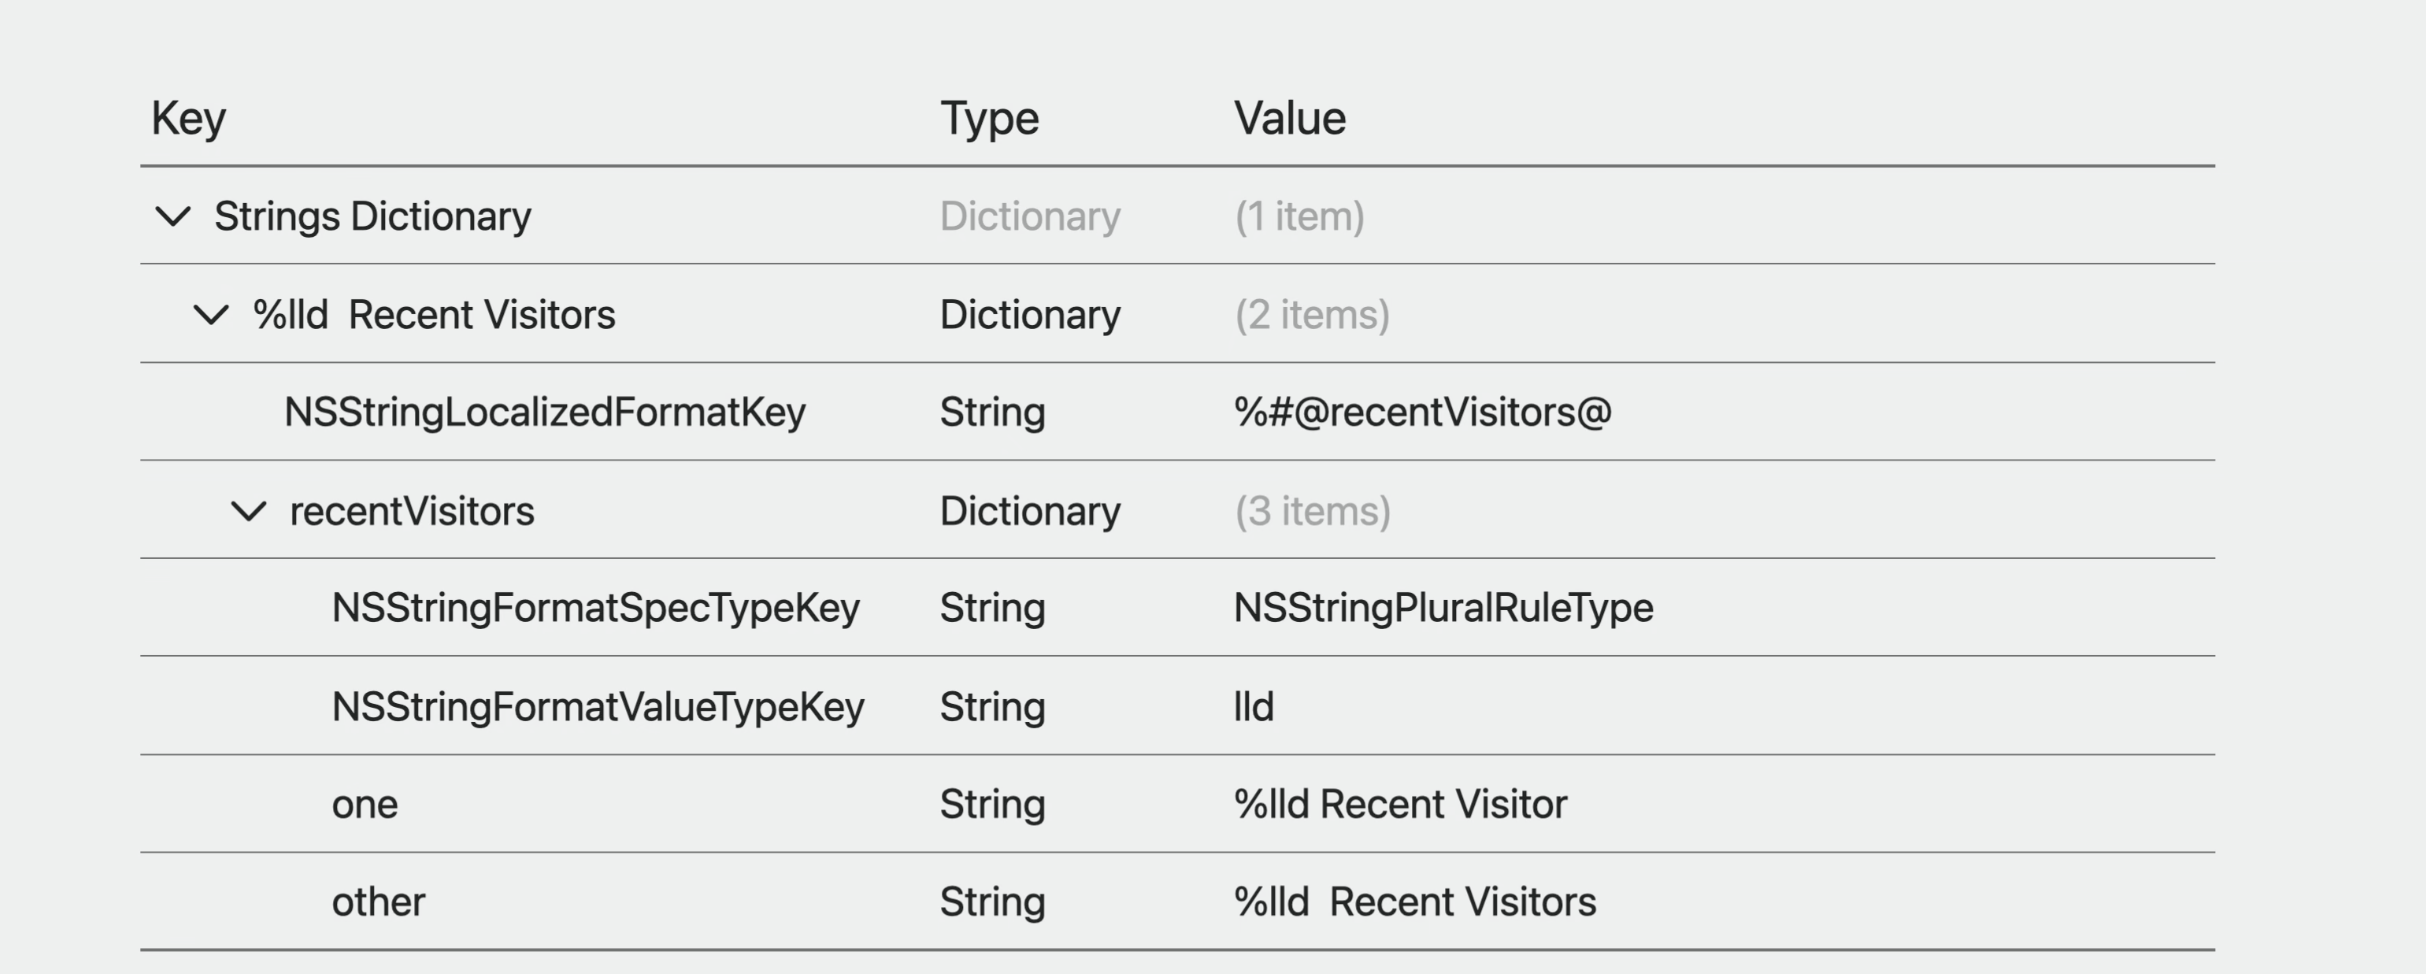Collapse the %lld Recent Visitors chevron
The height and width of the screenshot is (974, 2426).
tap(211, 315)
